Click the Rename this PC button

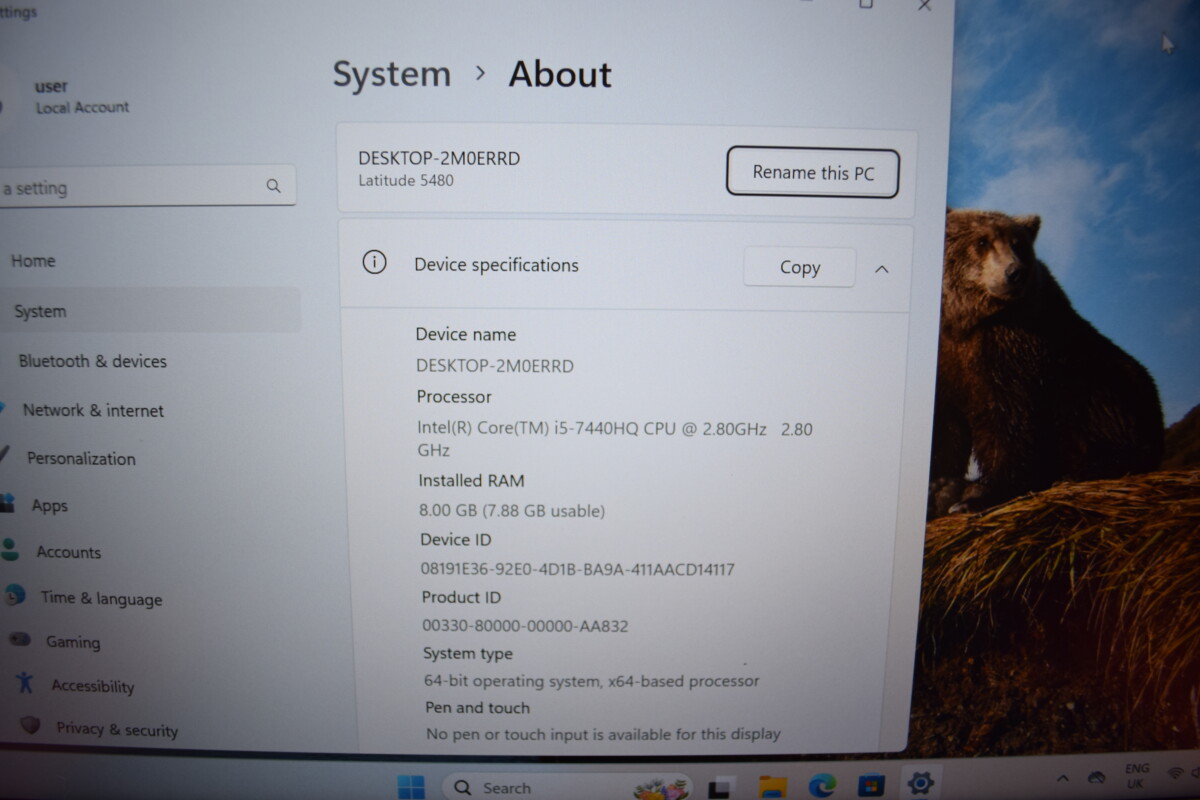click(813, 173)
